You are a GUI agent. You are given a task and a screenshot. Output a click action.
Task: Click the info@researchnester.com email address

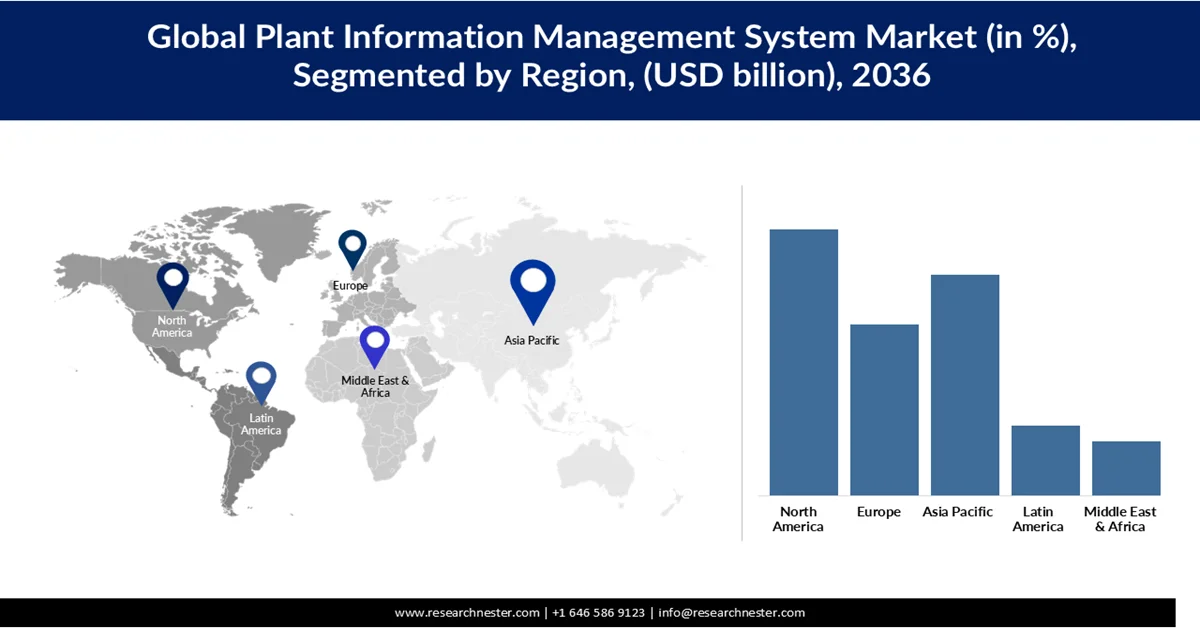[x=731, y=613]
